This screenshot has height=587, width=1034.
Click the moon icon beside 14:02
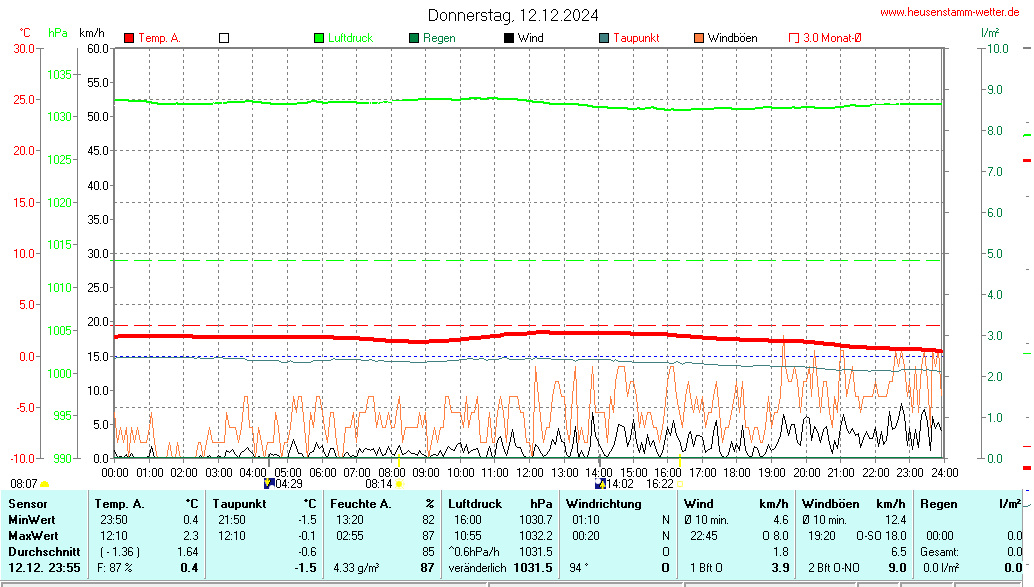[x=600, y=483]
